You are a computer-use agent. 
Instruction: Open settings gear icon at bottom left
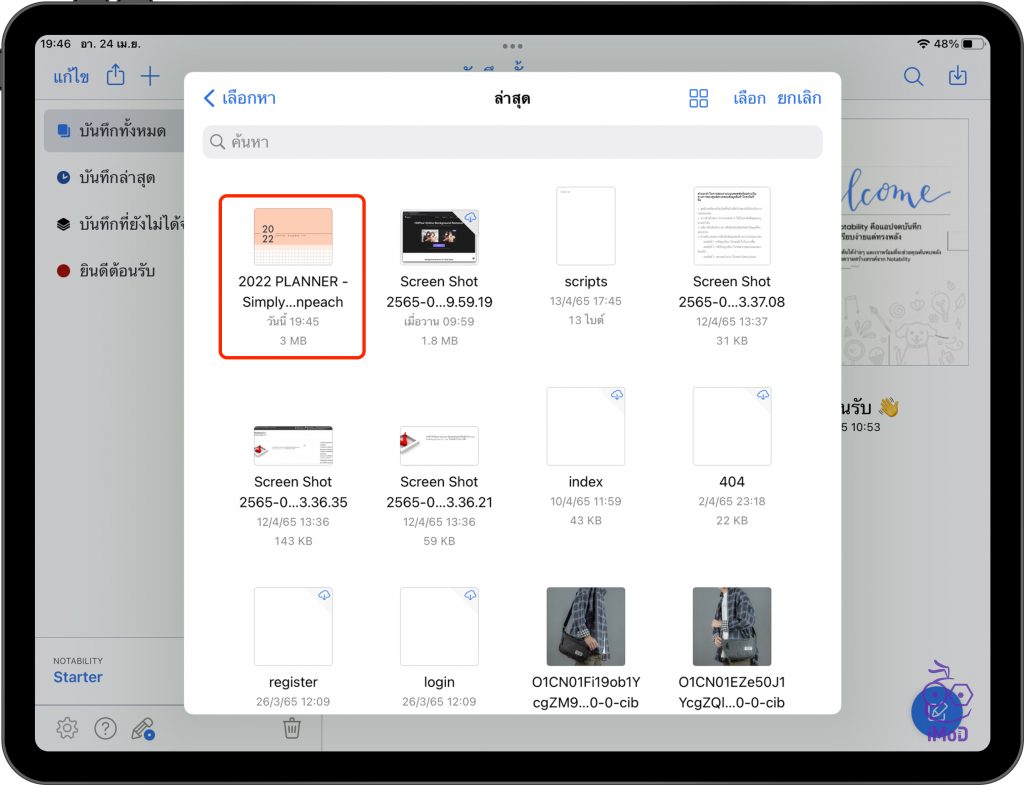pos(67,728)
